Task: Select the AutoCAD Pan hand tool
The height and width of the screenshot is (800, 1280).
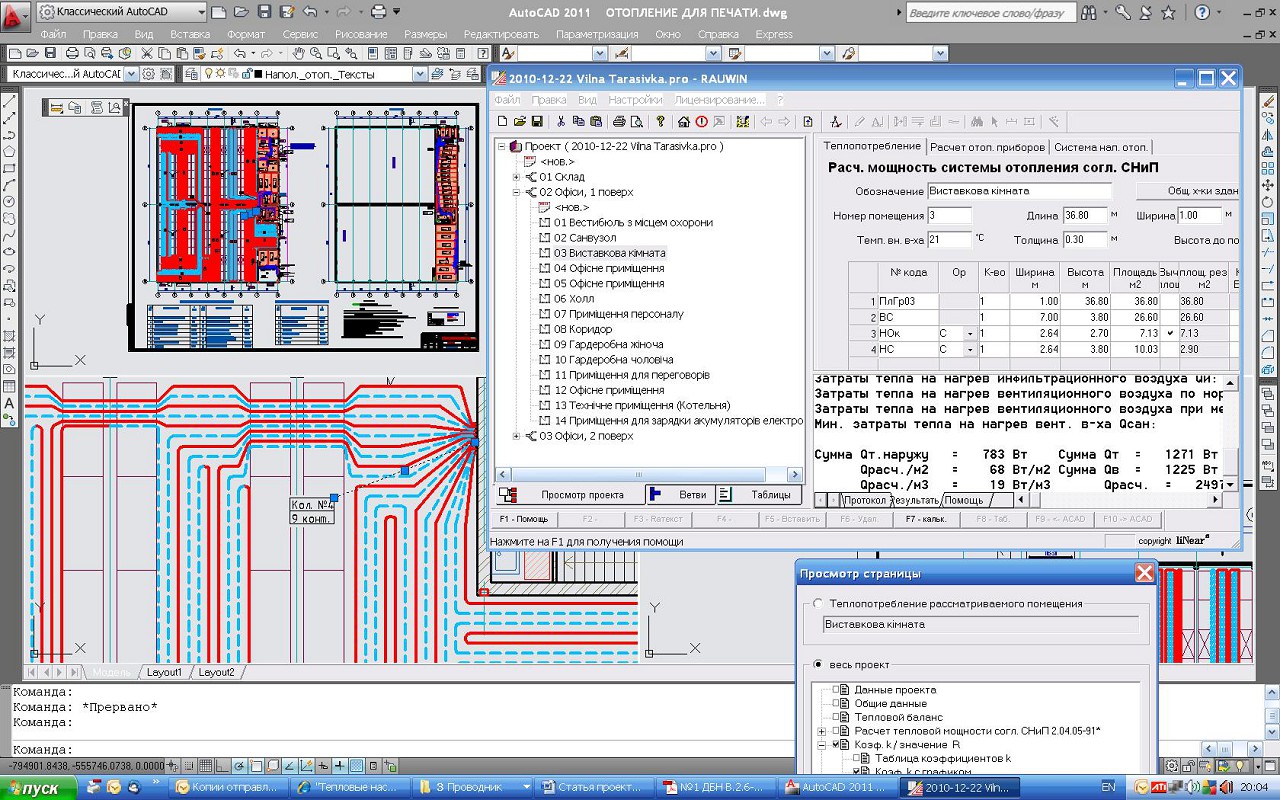Action: pyautogui.click(x=297, y=54)
